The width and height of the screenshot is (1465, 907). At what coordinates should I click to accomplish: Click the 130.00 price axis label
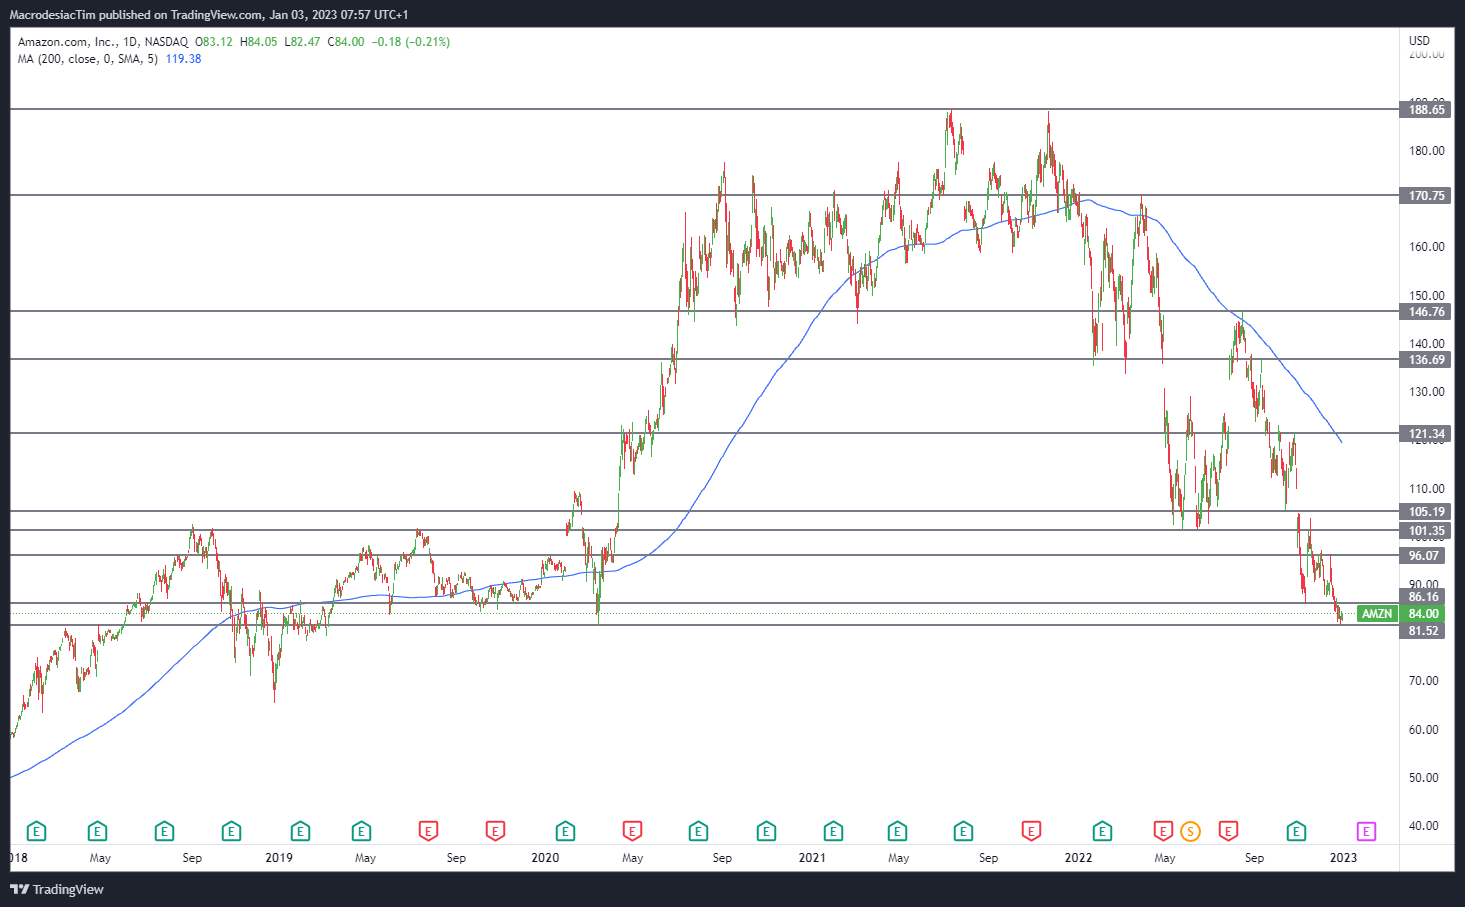tap(1427, 392)
